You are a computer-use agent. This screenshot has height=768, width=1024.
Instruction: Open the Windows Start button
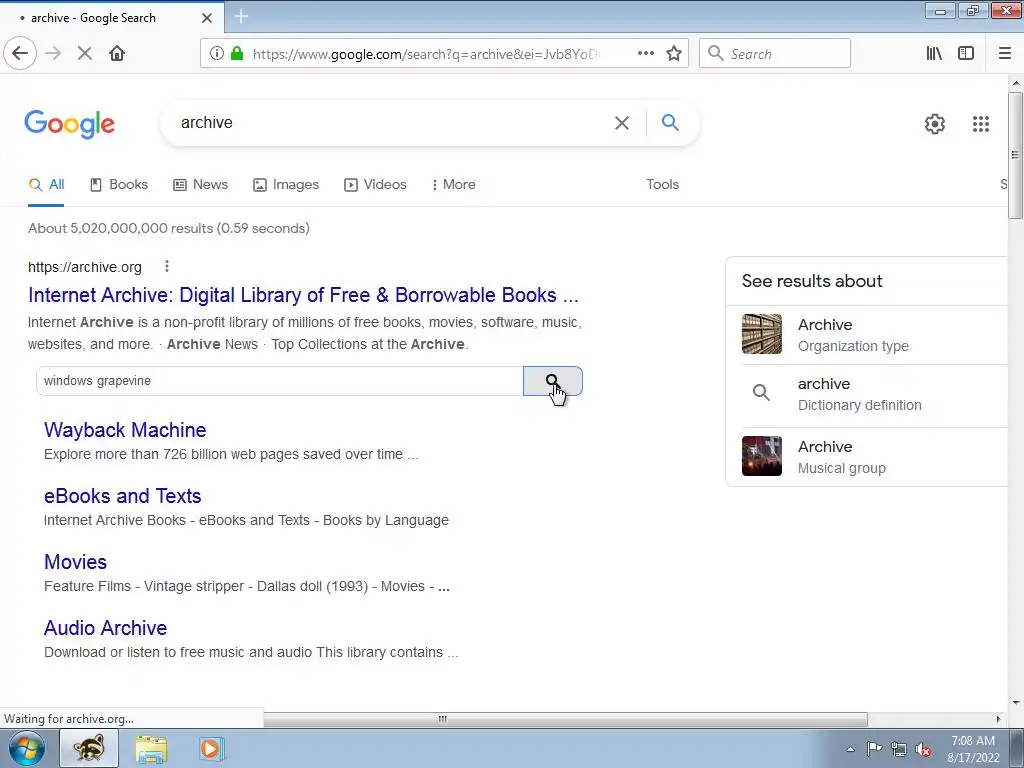(x=27, y=748)
